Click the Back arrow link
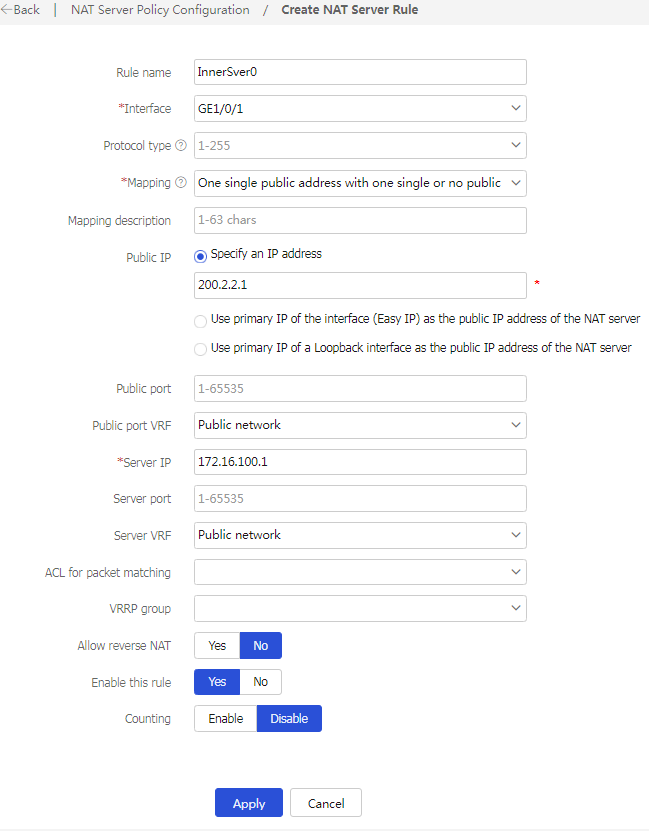 point(21,10)
